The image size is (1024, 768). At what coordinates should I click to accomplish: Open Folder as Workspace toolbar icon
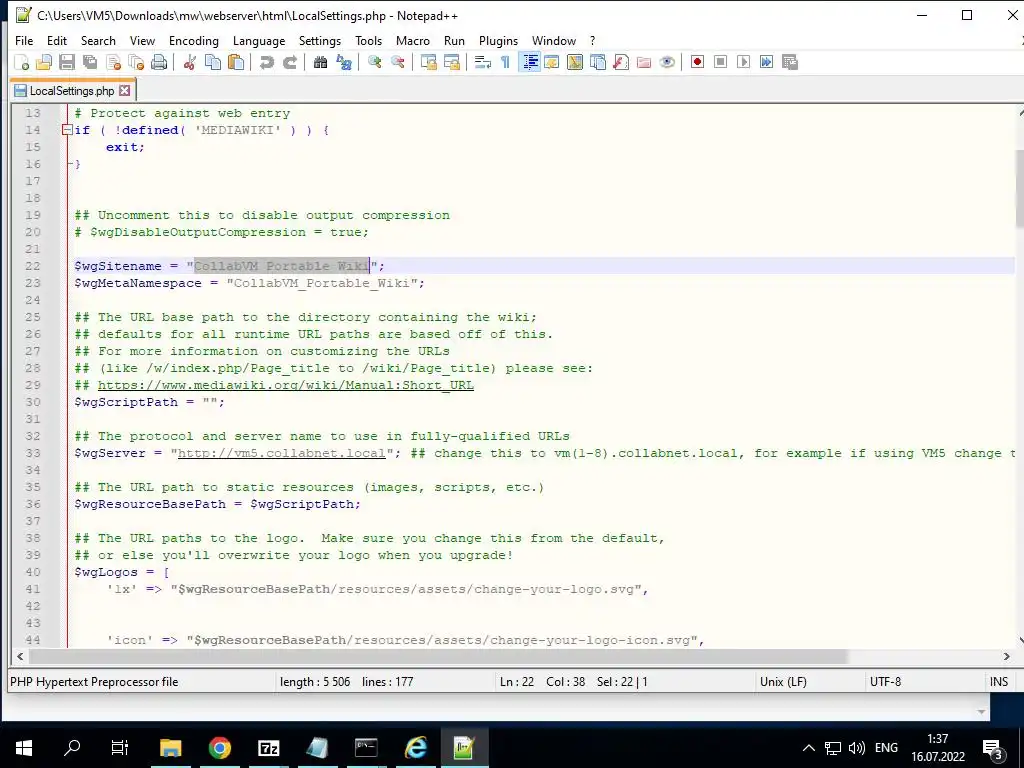pos(644,62)
